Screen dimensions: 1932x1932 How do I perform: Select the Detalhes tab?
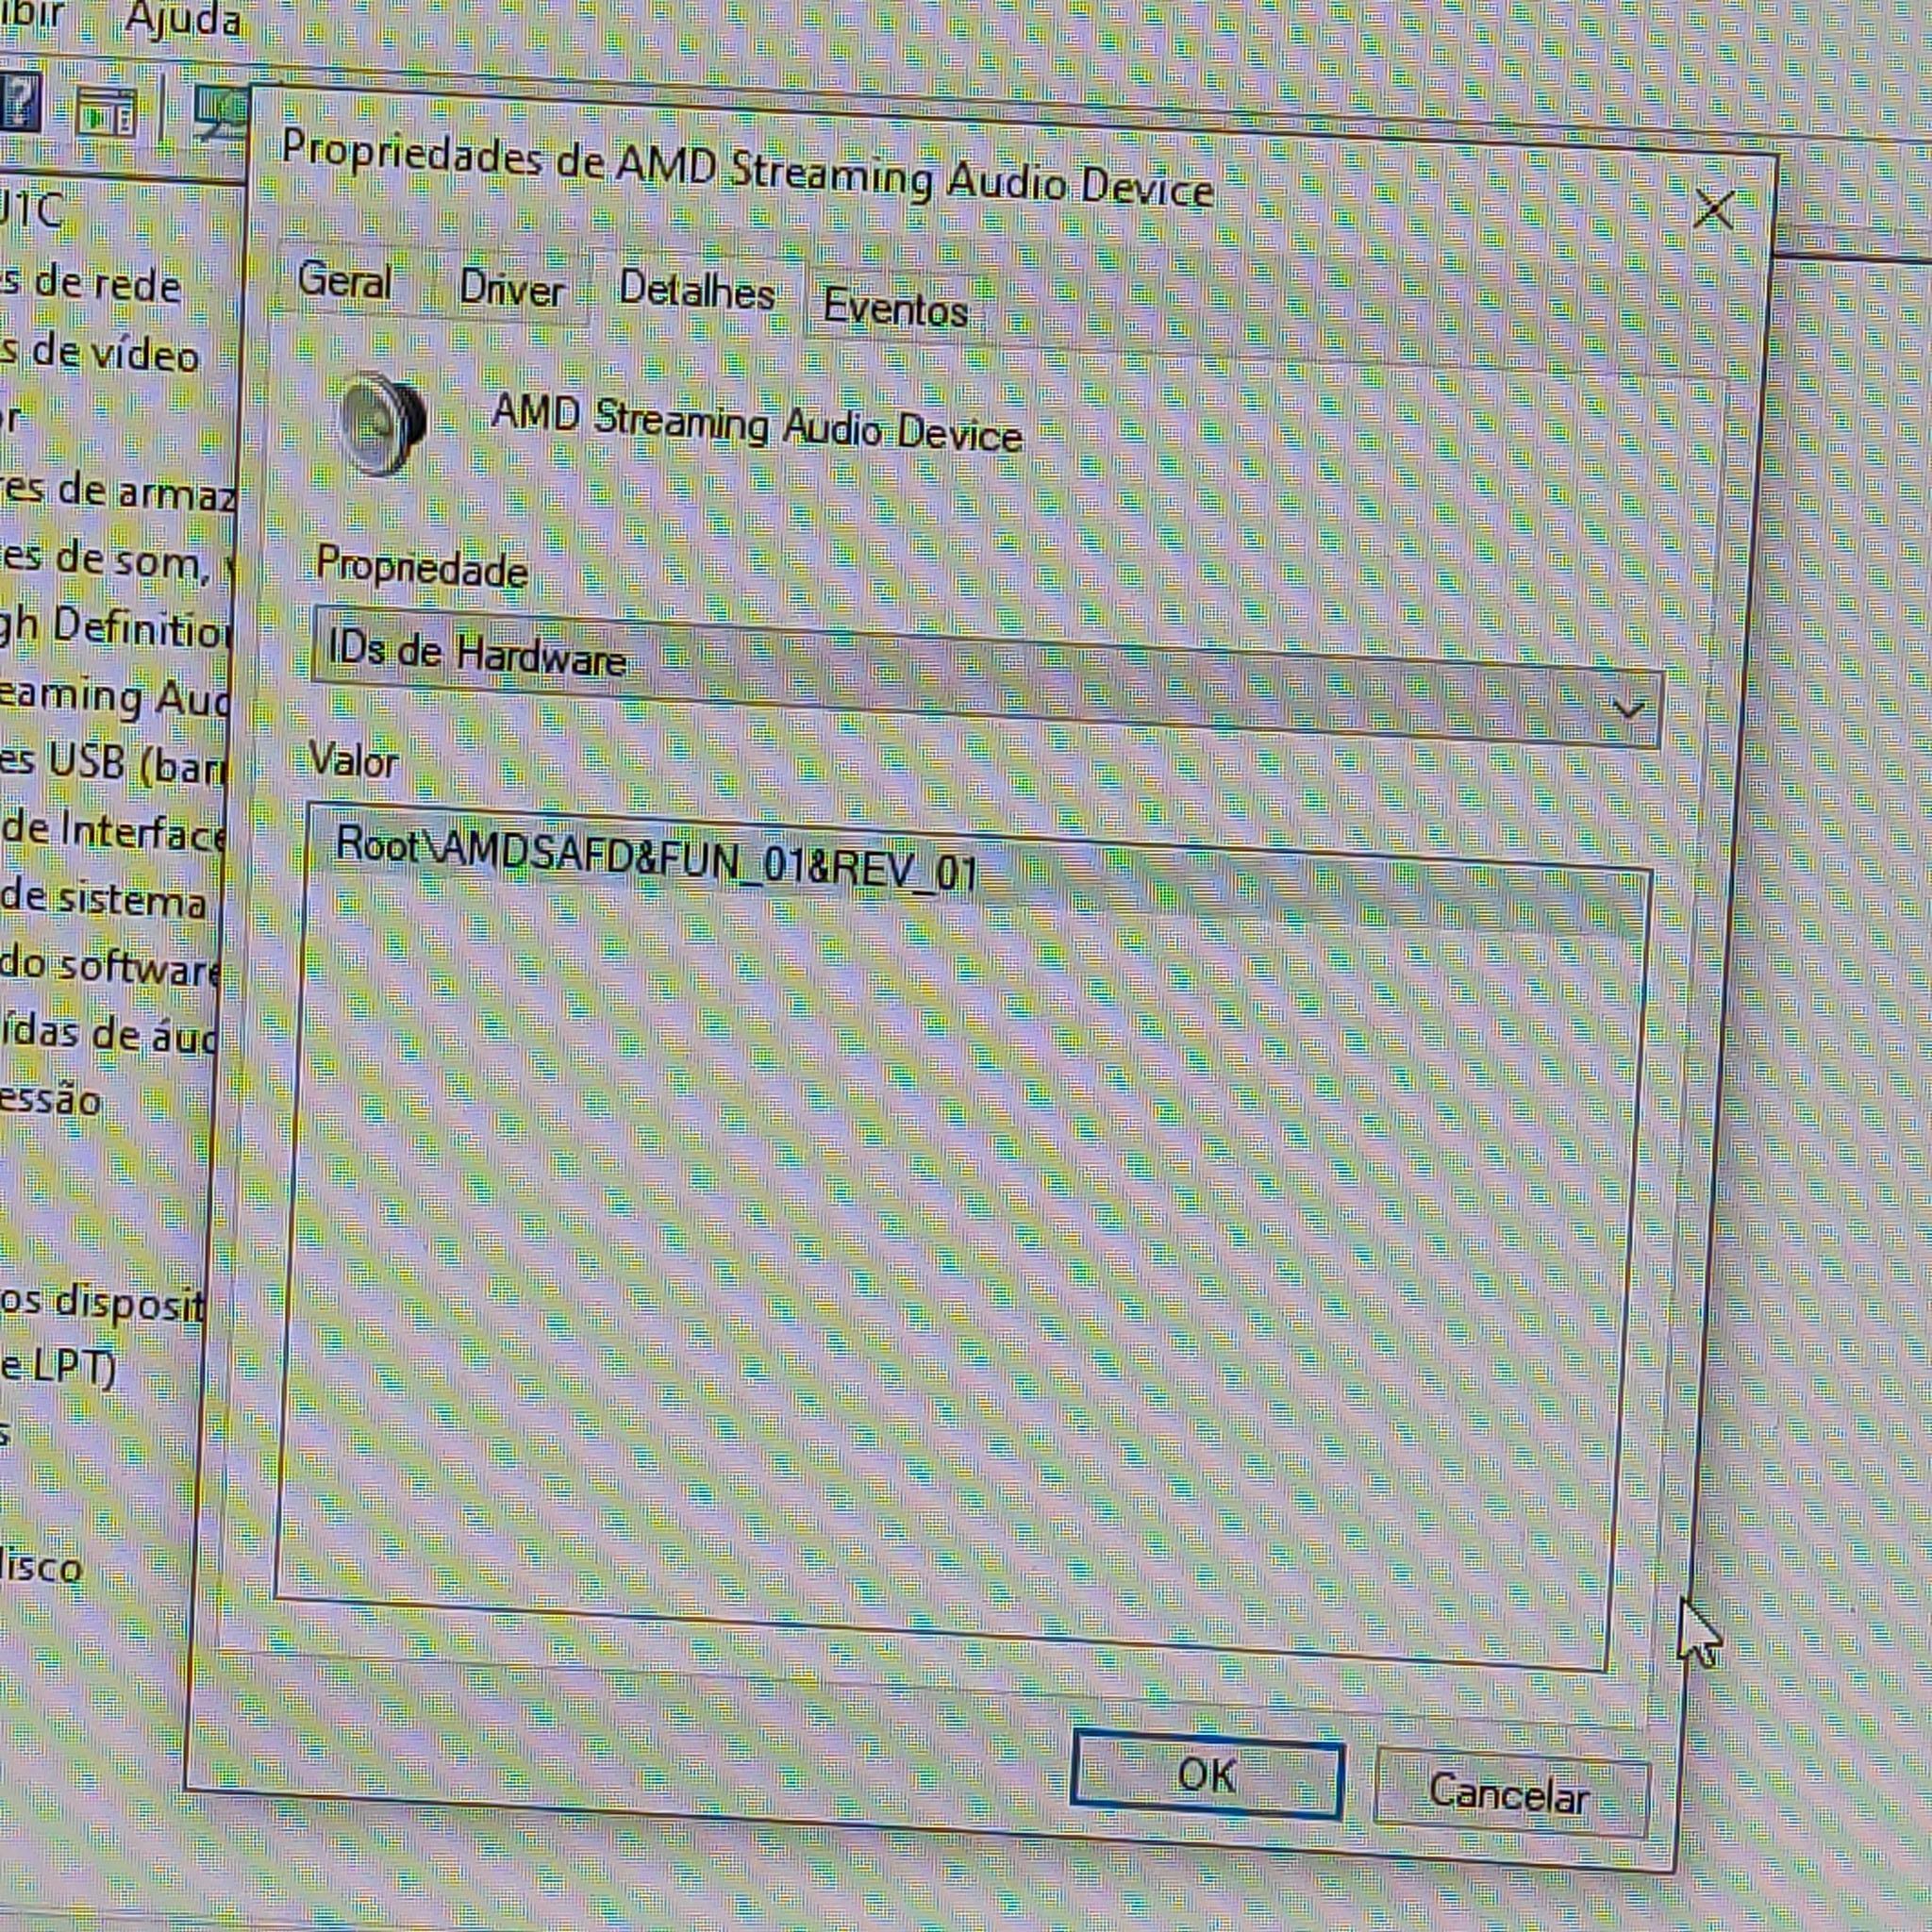697,292
